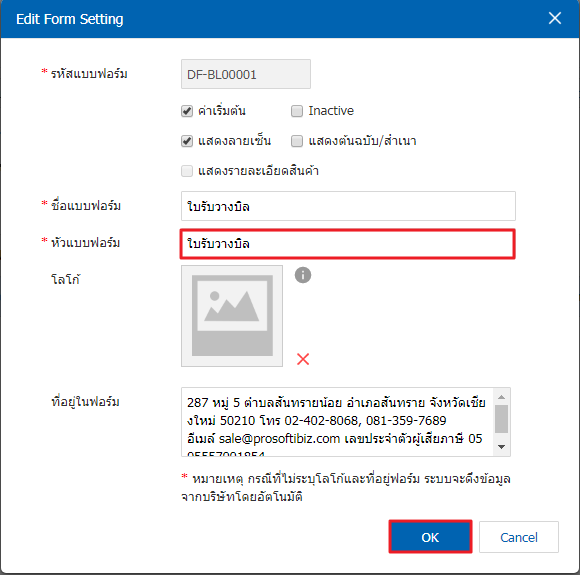Uncheck the แสดงลายเซ็น checkbox
The image size is (580, 575).
(187, 141)
